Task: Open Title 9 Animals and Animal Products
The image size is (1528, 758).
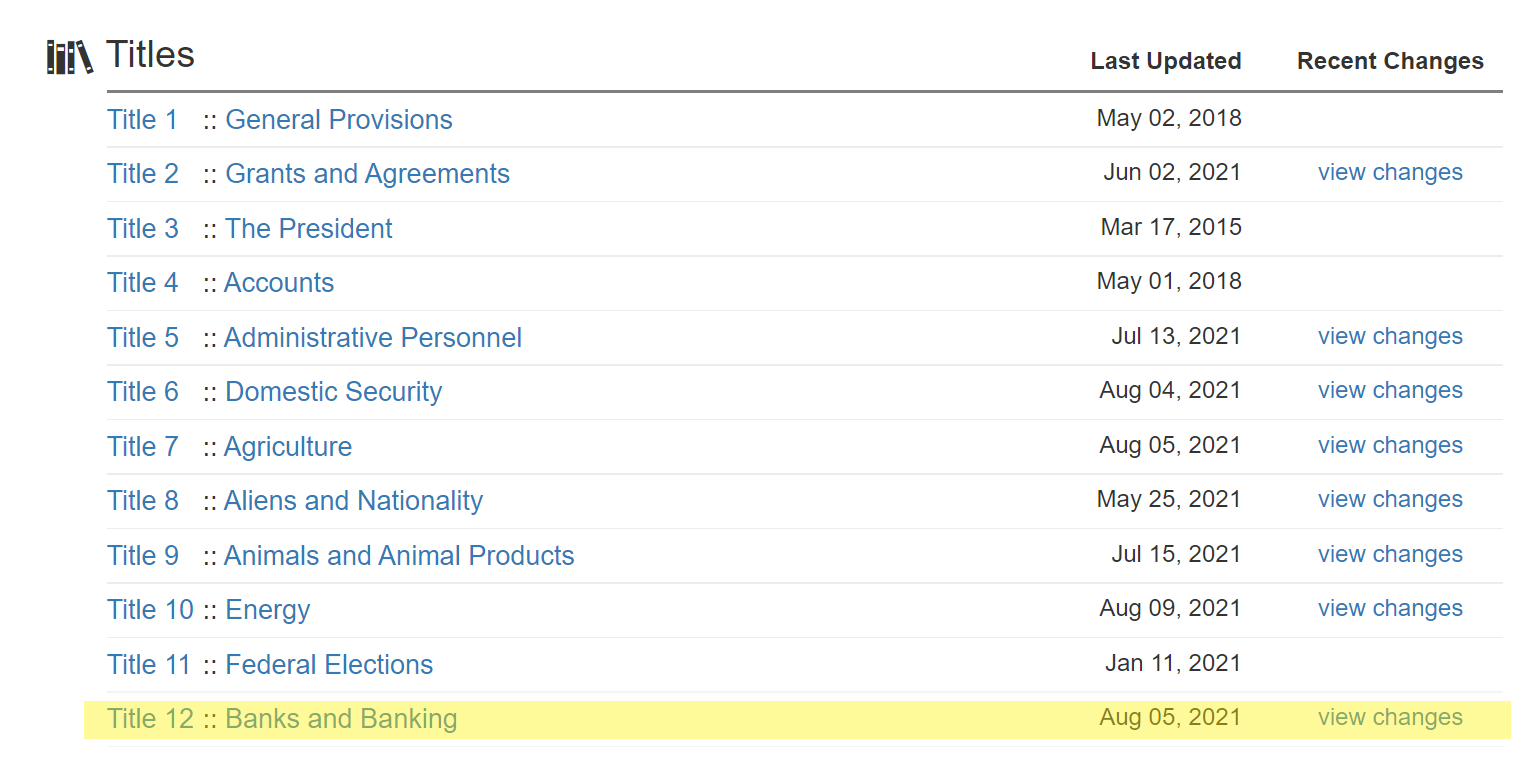Action: coord(341,556)
